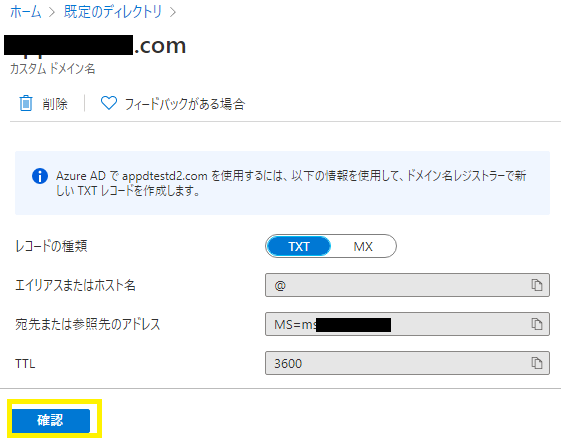Click the 宛先または参照先のアドレス label

click(88, 324)
